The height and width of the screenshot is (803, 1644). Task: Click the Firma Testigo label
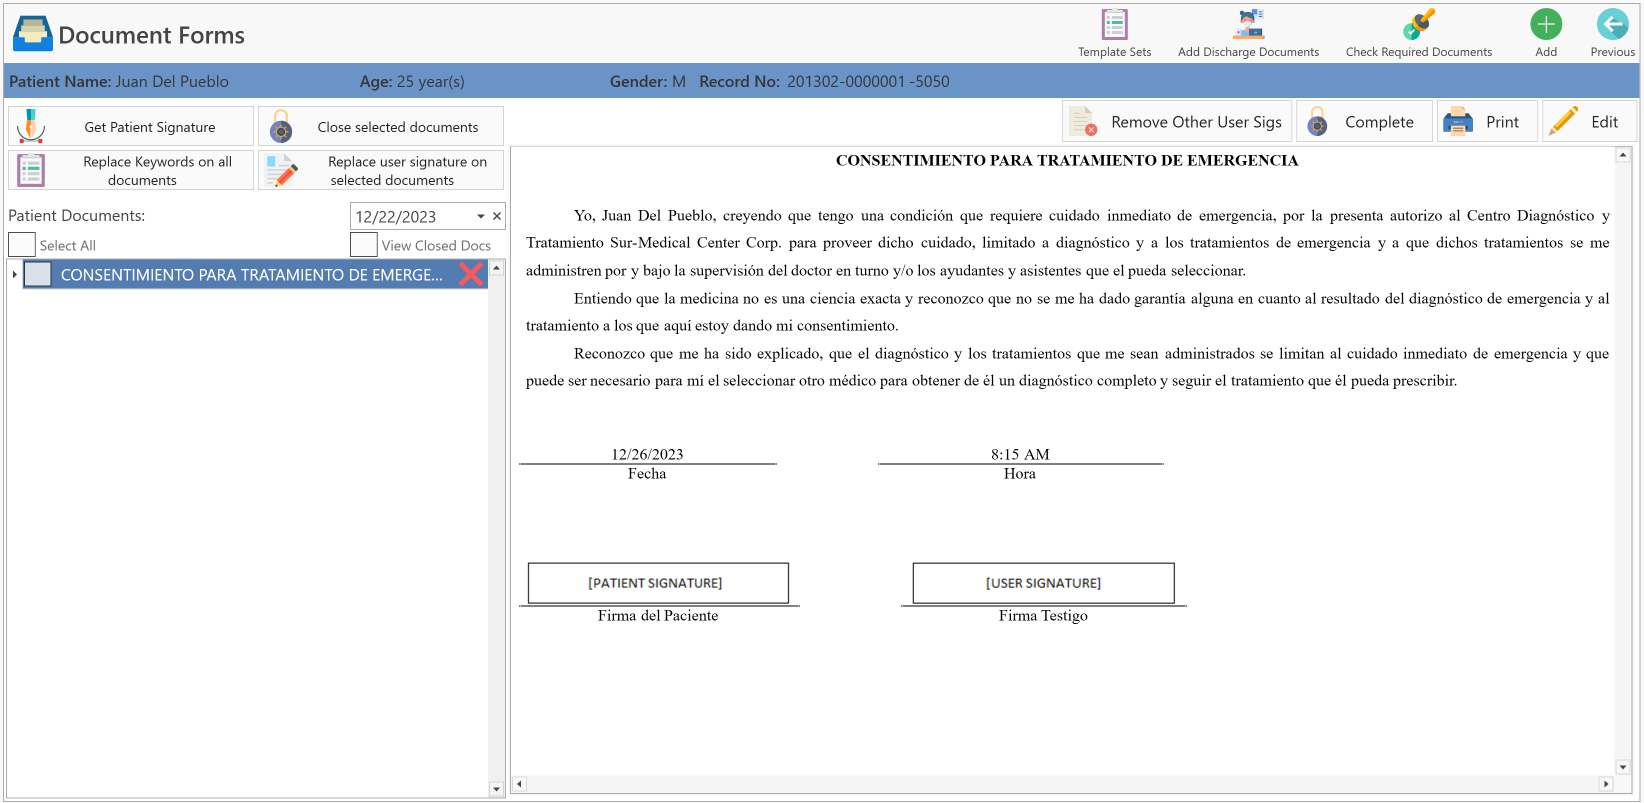pos(1043,616)
